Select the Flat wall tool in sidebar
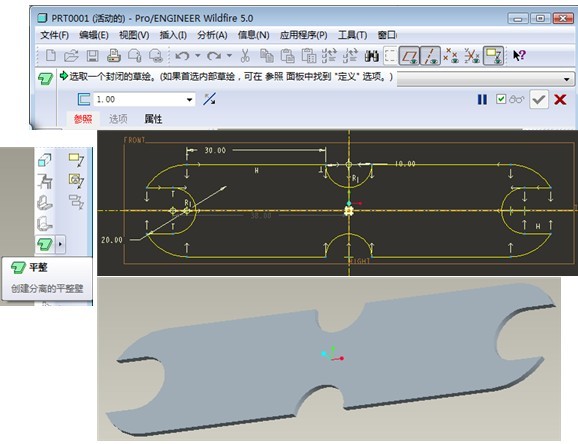 pos(45,244)
